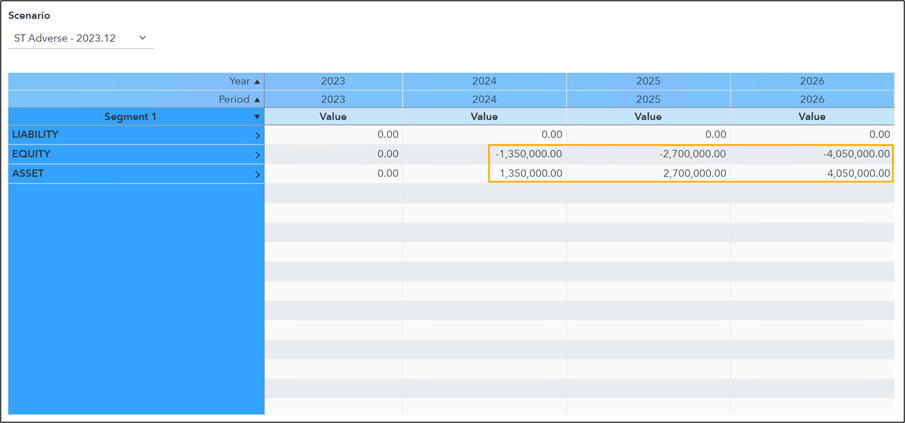Click the Value header under 2023
This screenshot has width=905, height=423.
pos(334,117)
